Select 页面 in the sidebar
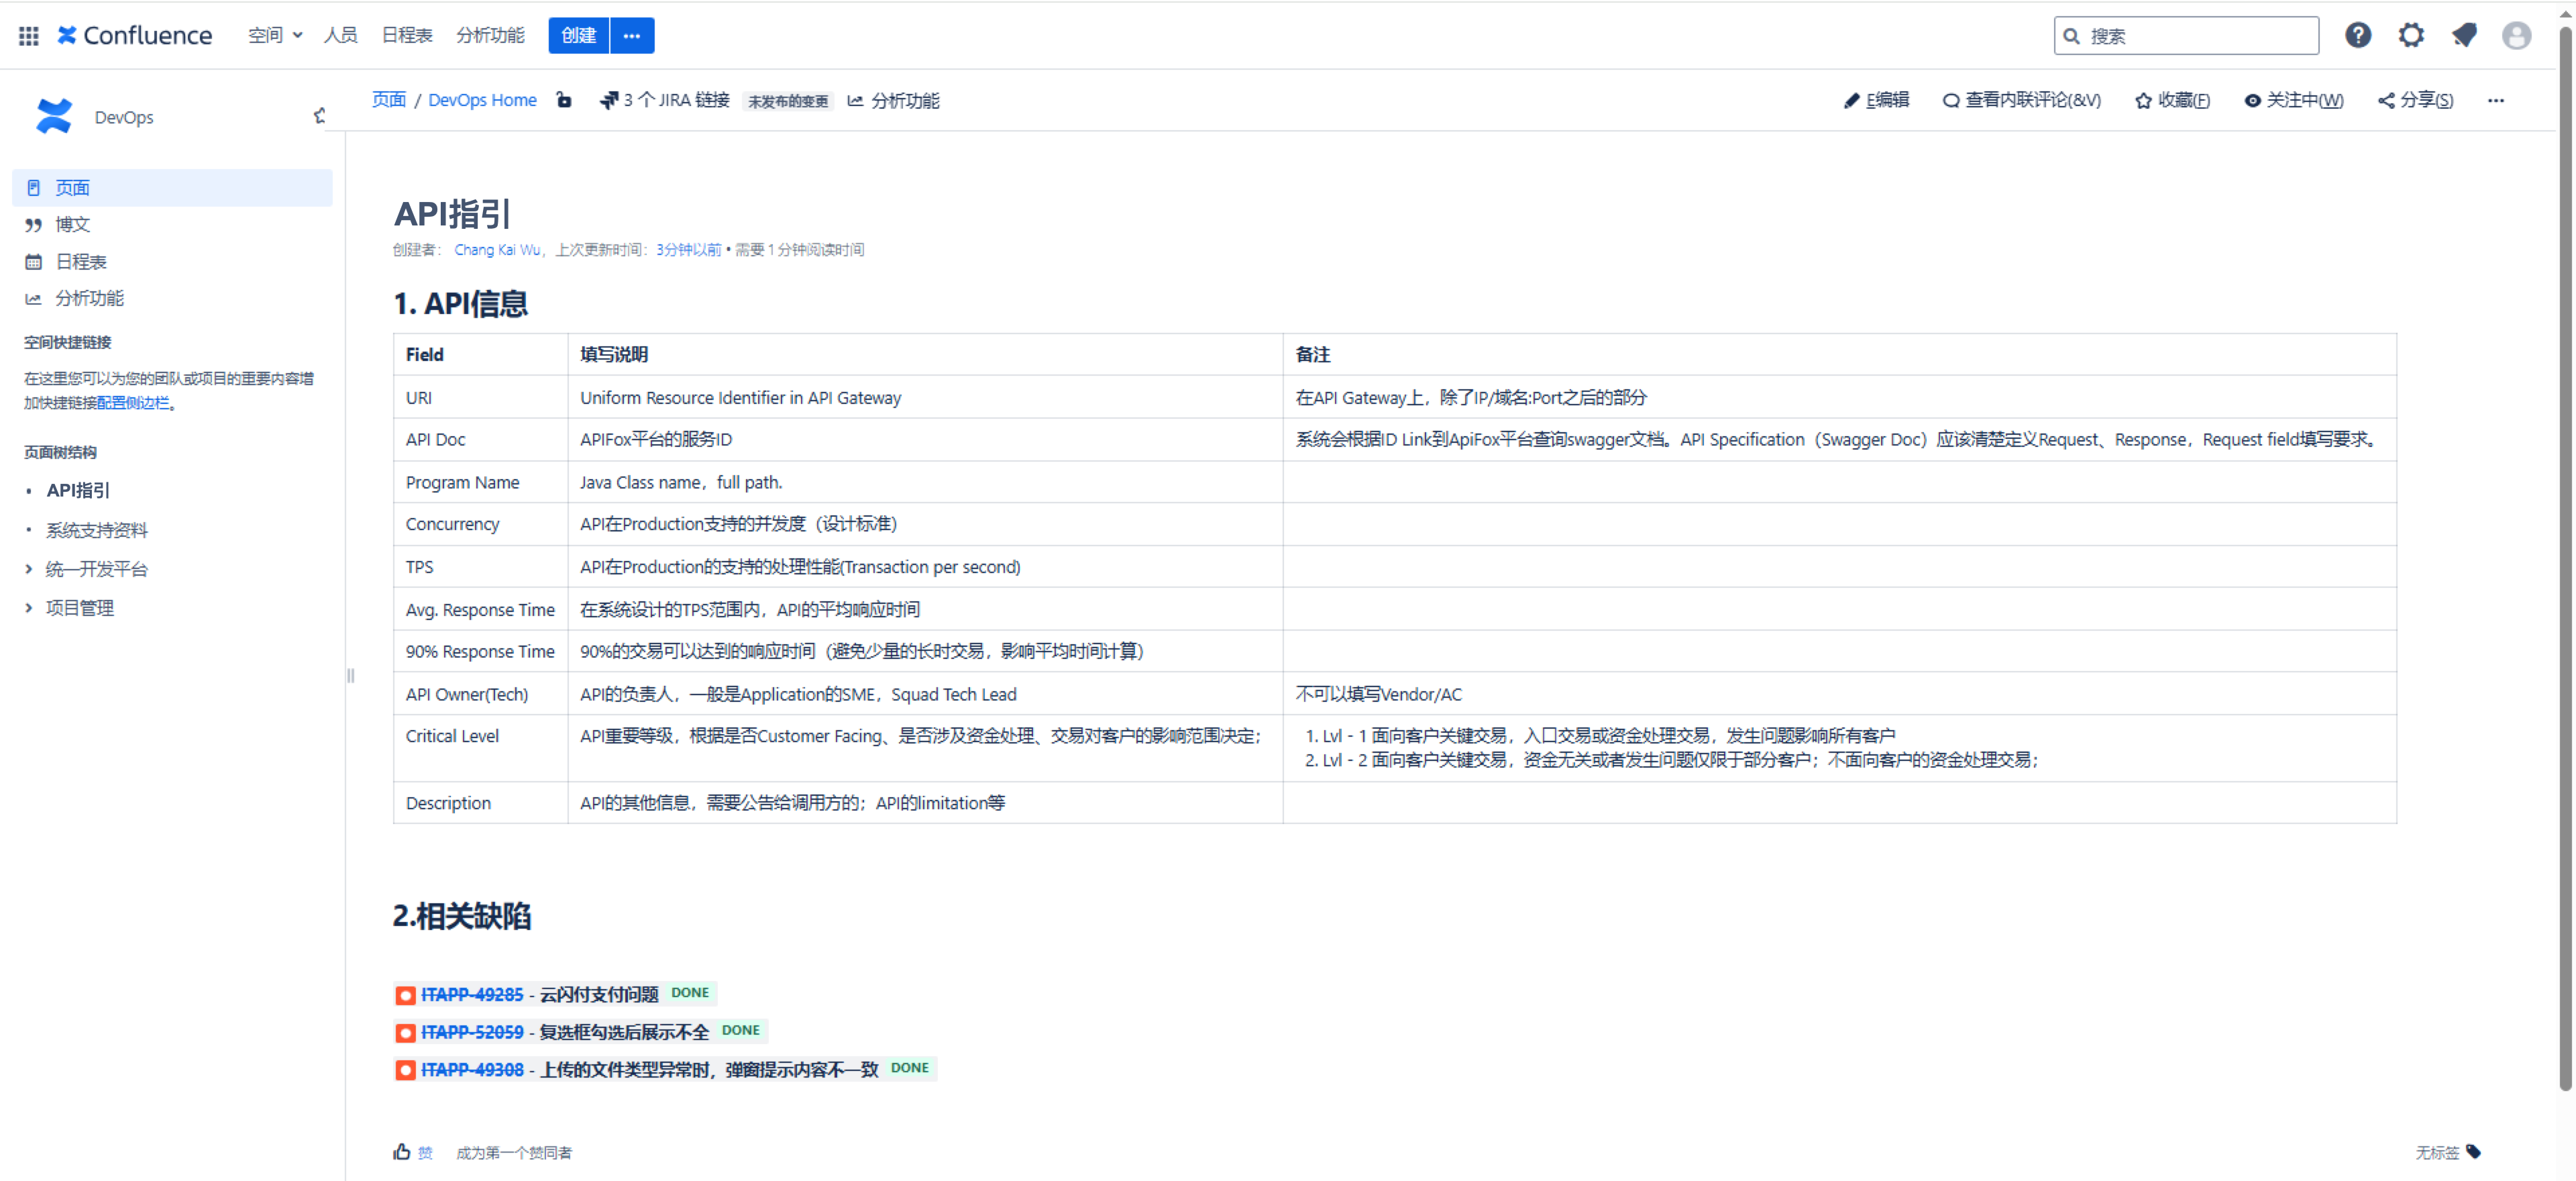 172,188
